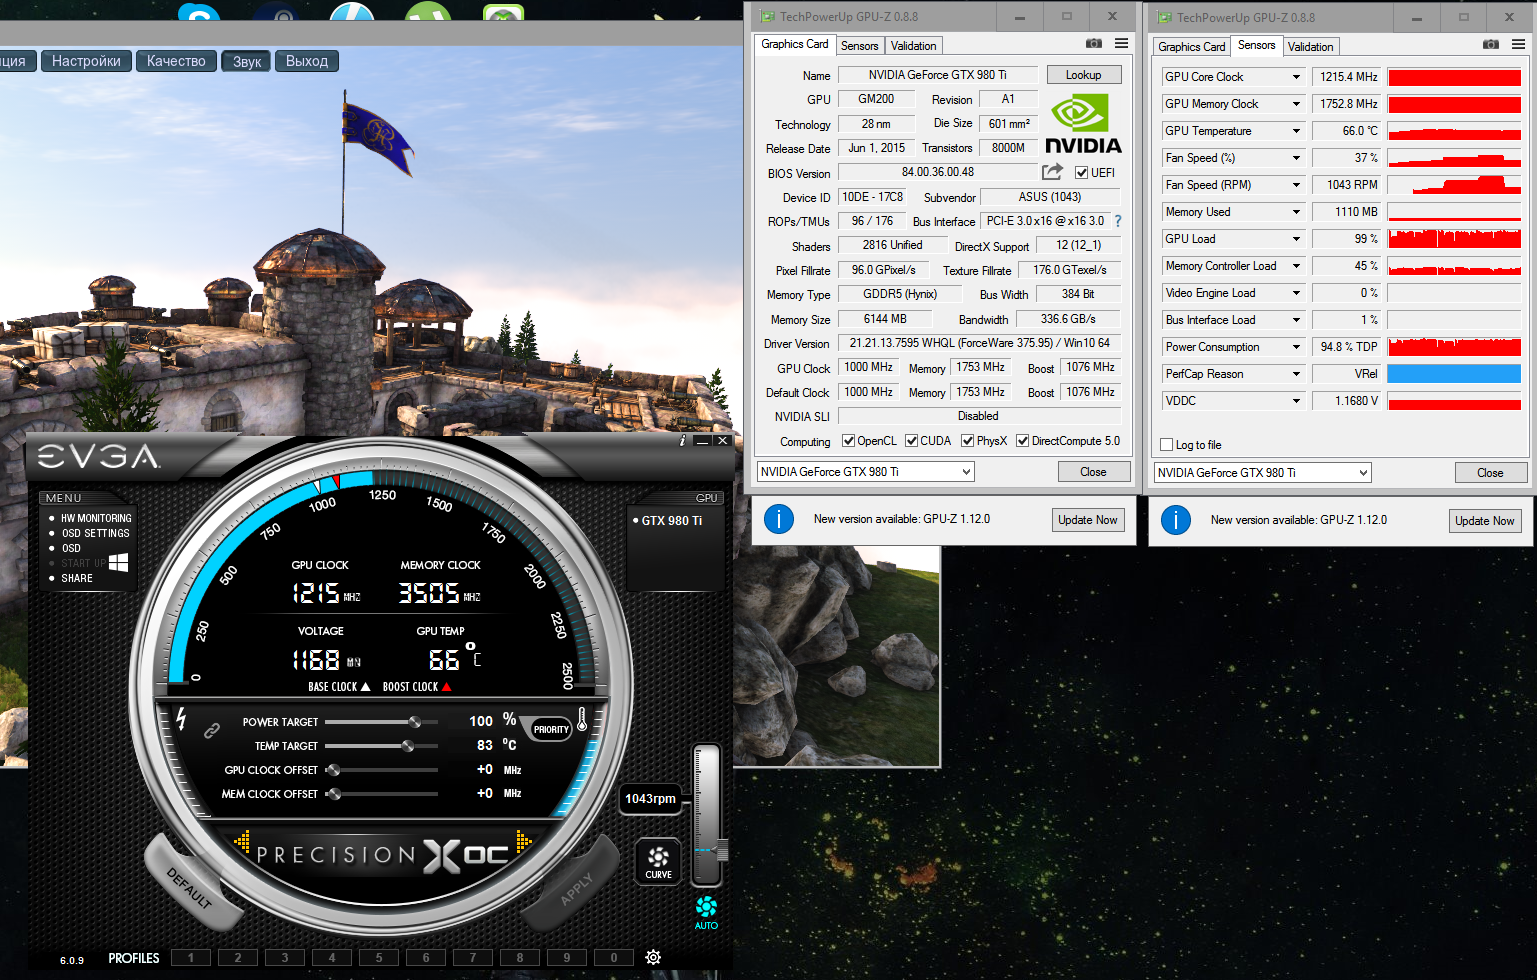Viewport: 1537px width, 980px height.
Task: Expand the Power Consumption sensor dropdown
Action: click(x=1296, y=347)
